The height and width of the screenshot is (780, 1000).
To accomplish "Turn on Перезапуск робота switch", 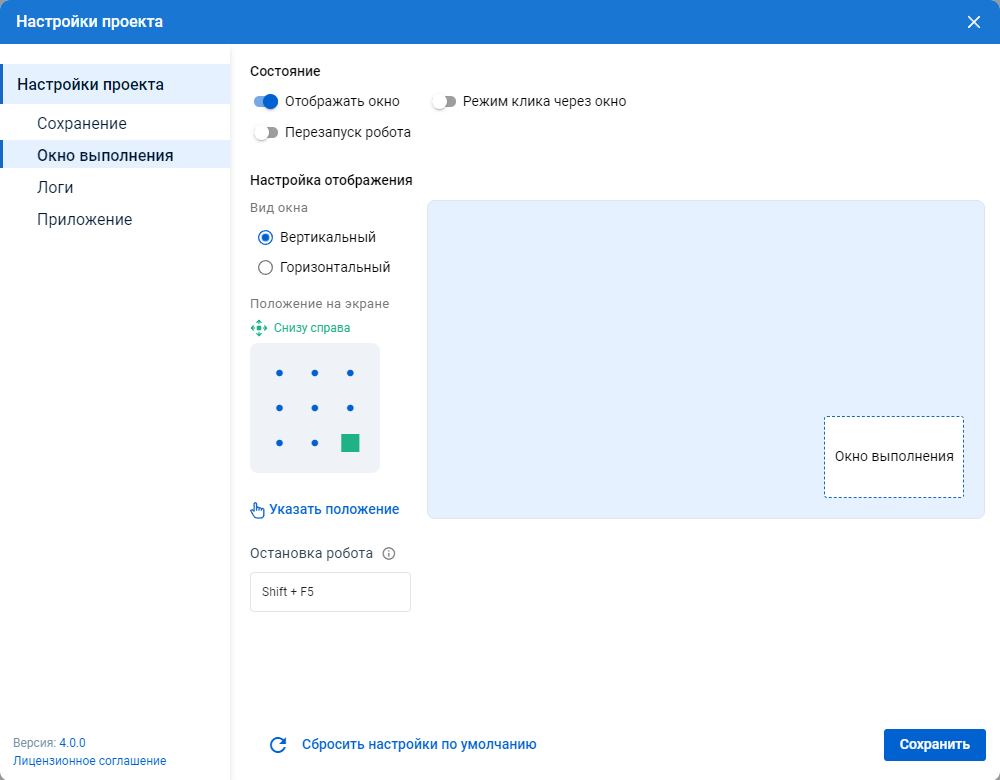I will 266,133.
